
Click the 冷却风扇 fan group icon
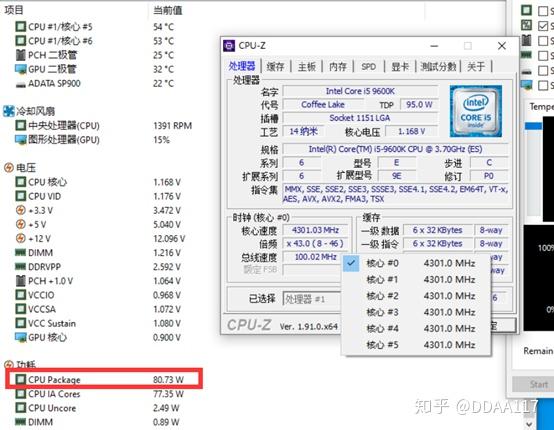tap(9, 111)
